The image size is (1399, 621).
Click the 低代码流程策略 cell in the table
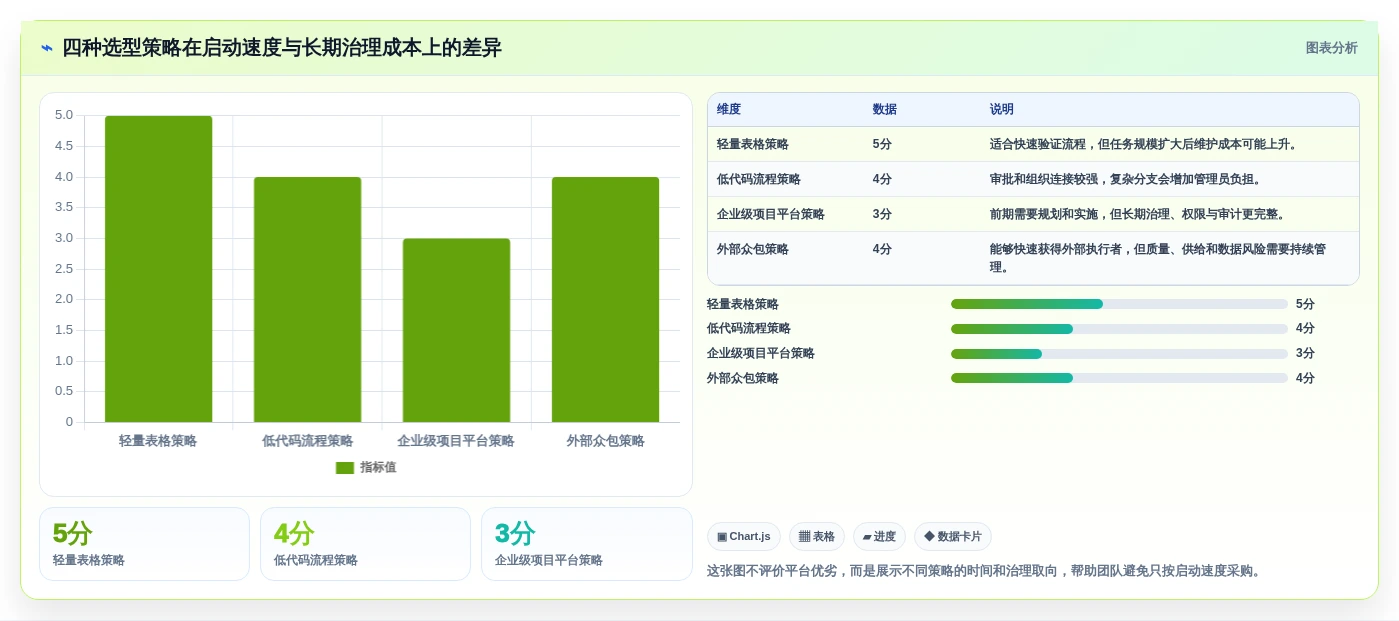point(759,180)
